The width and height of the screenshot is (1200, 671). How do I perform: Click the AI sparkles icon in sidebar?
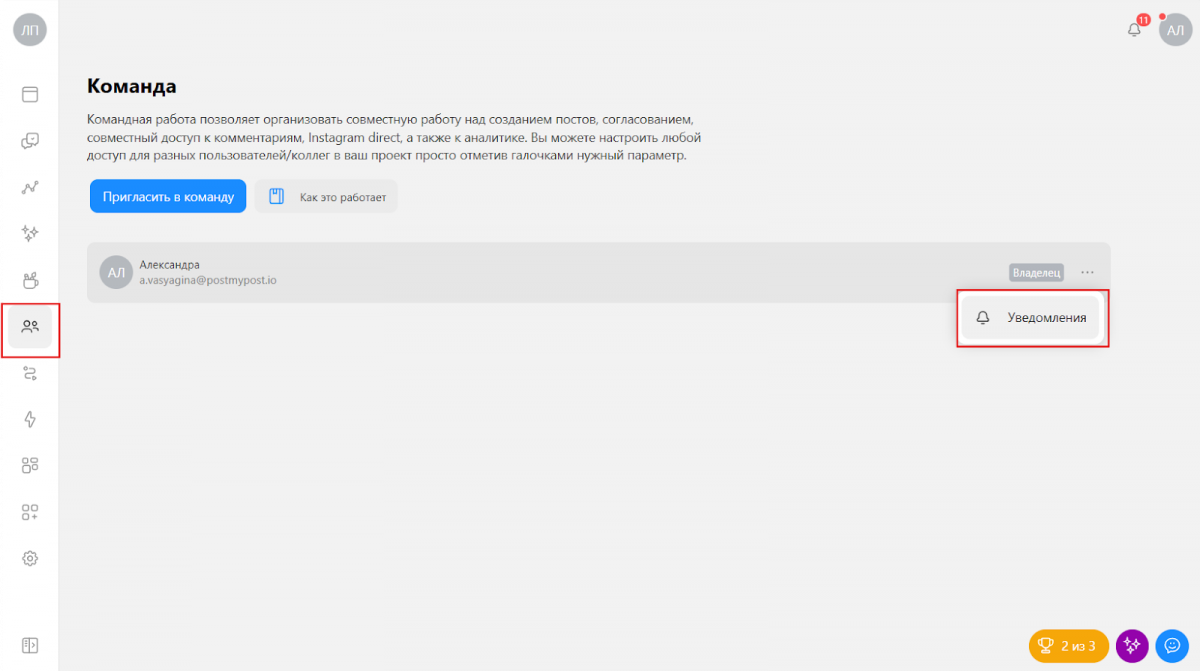[30, 233]
